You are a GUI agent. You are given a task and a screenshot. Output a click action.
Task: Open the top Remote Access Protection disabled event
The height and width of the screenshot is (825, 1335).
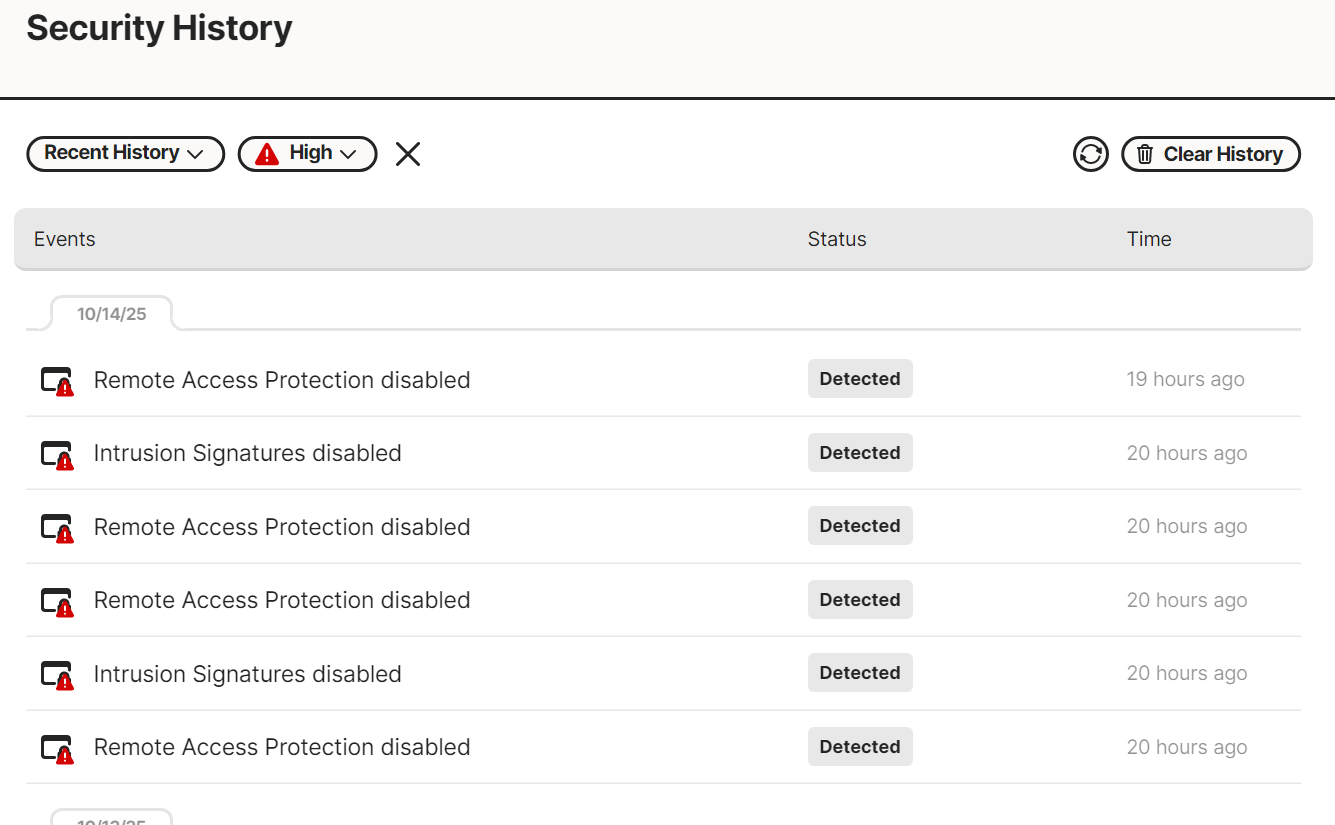point(282,380)
